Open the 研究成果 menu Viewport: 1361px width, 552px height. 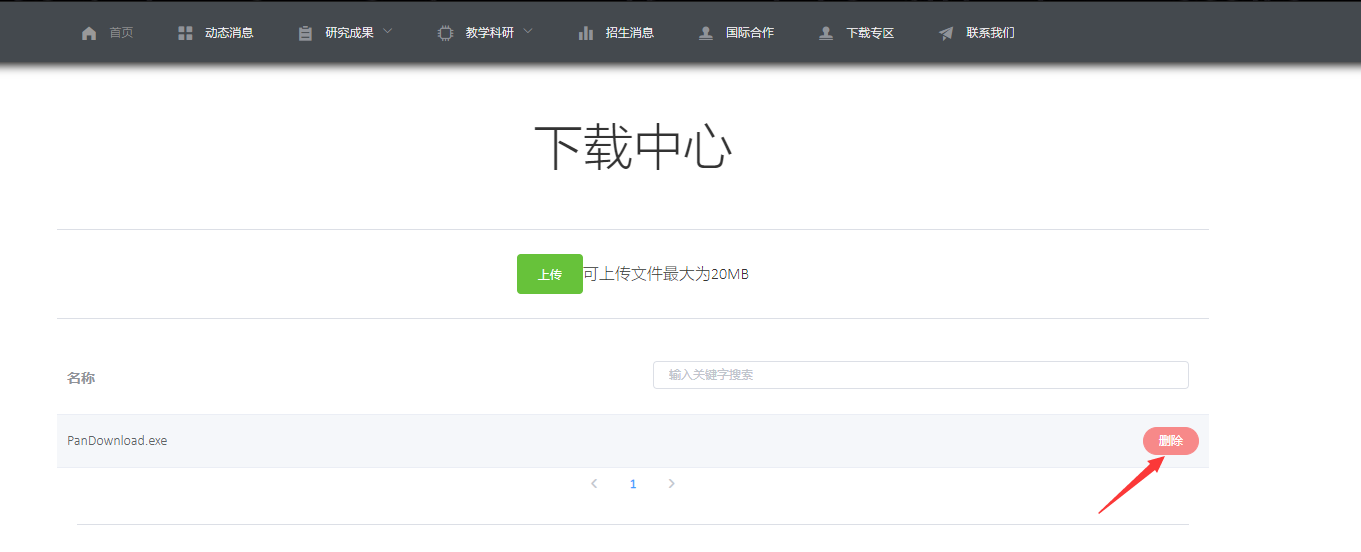(x=349, y=33)
